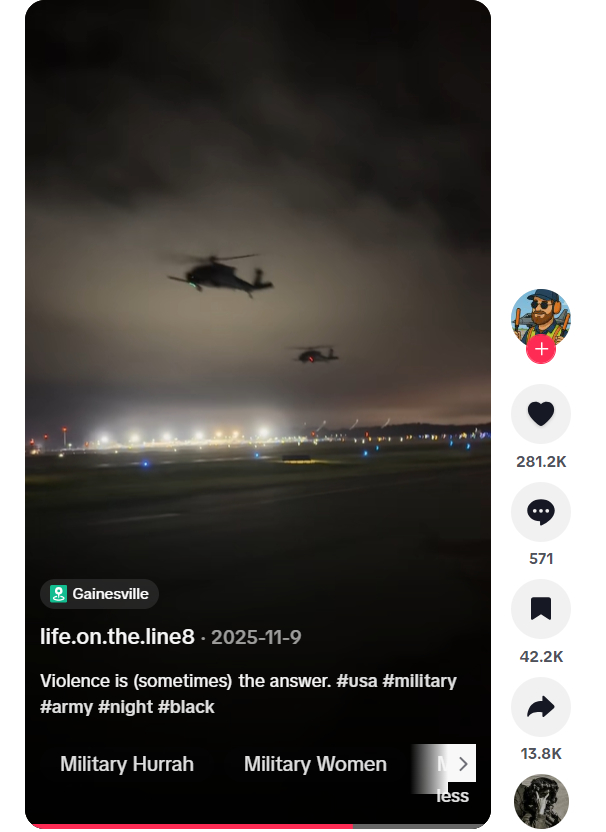Open the Gainesville location tag

pos(100,594)
